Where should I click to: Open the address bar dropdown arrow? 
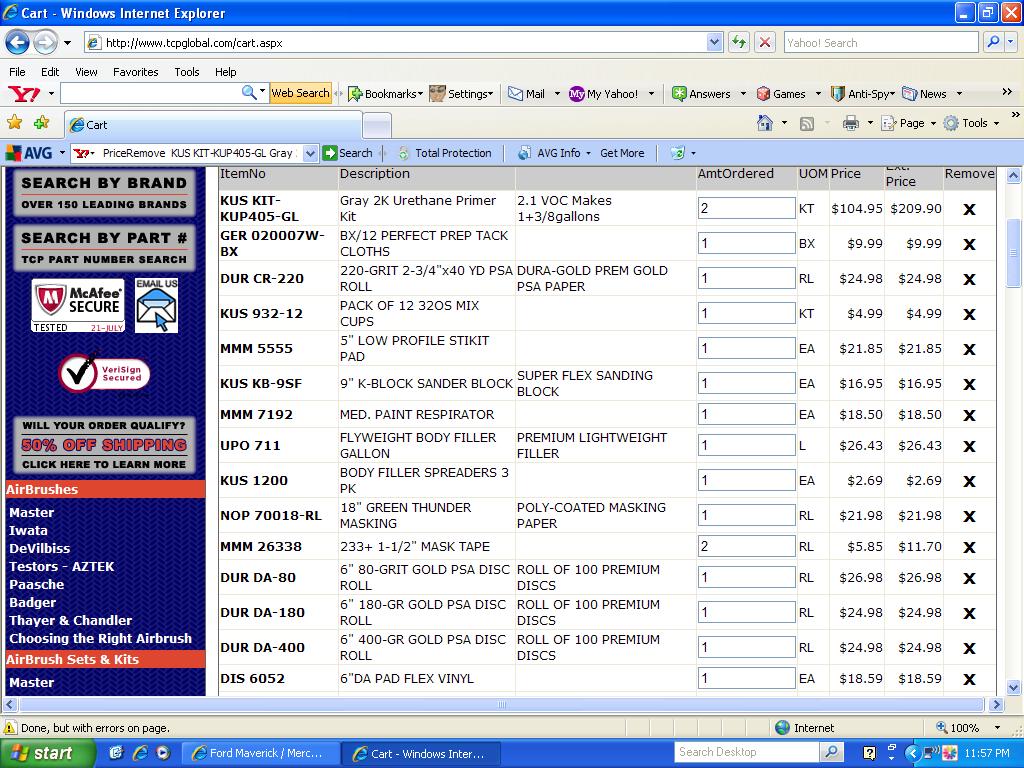[714, 42]
